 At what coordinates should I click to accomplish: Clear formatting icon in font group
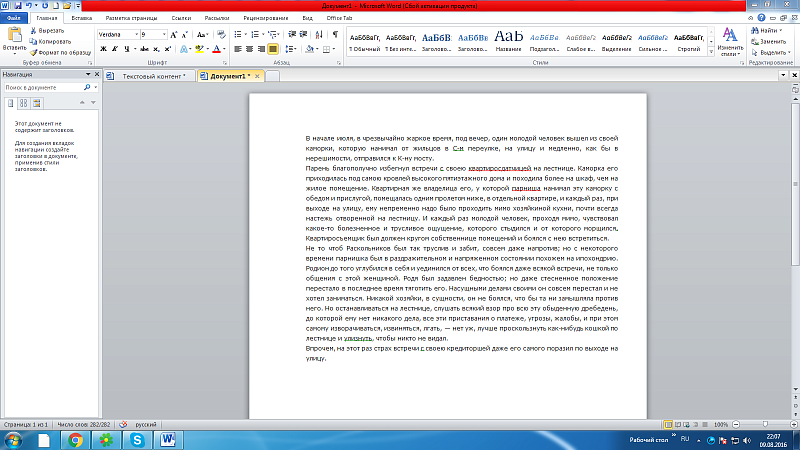[221, 35]
